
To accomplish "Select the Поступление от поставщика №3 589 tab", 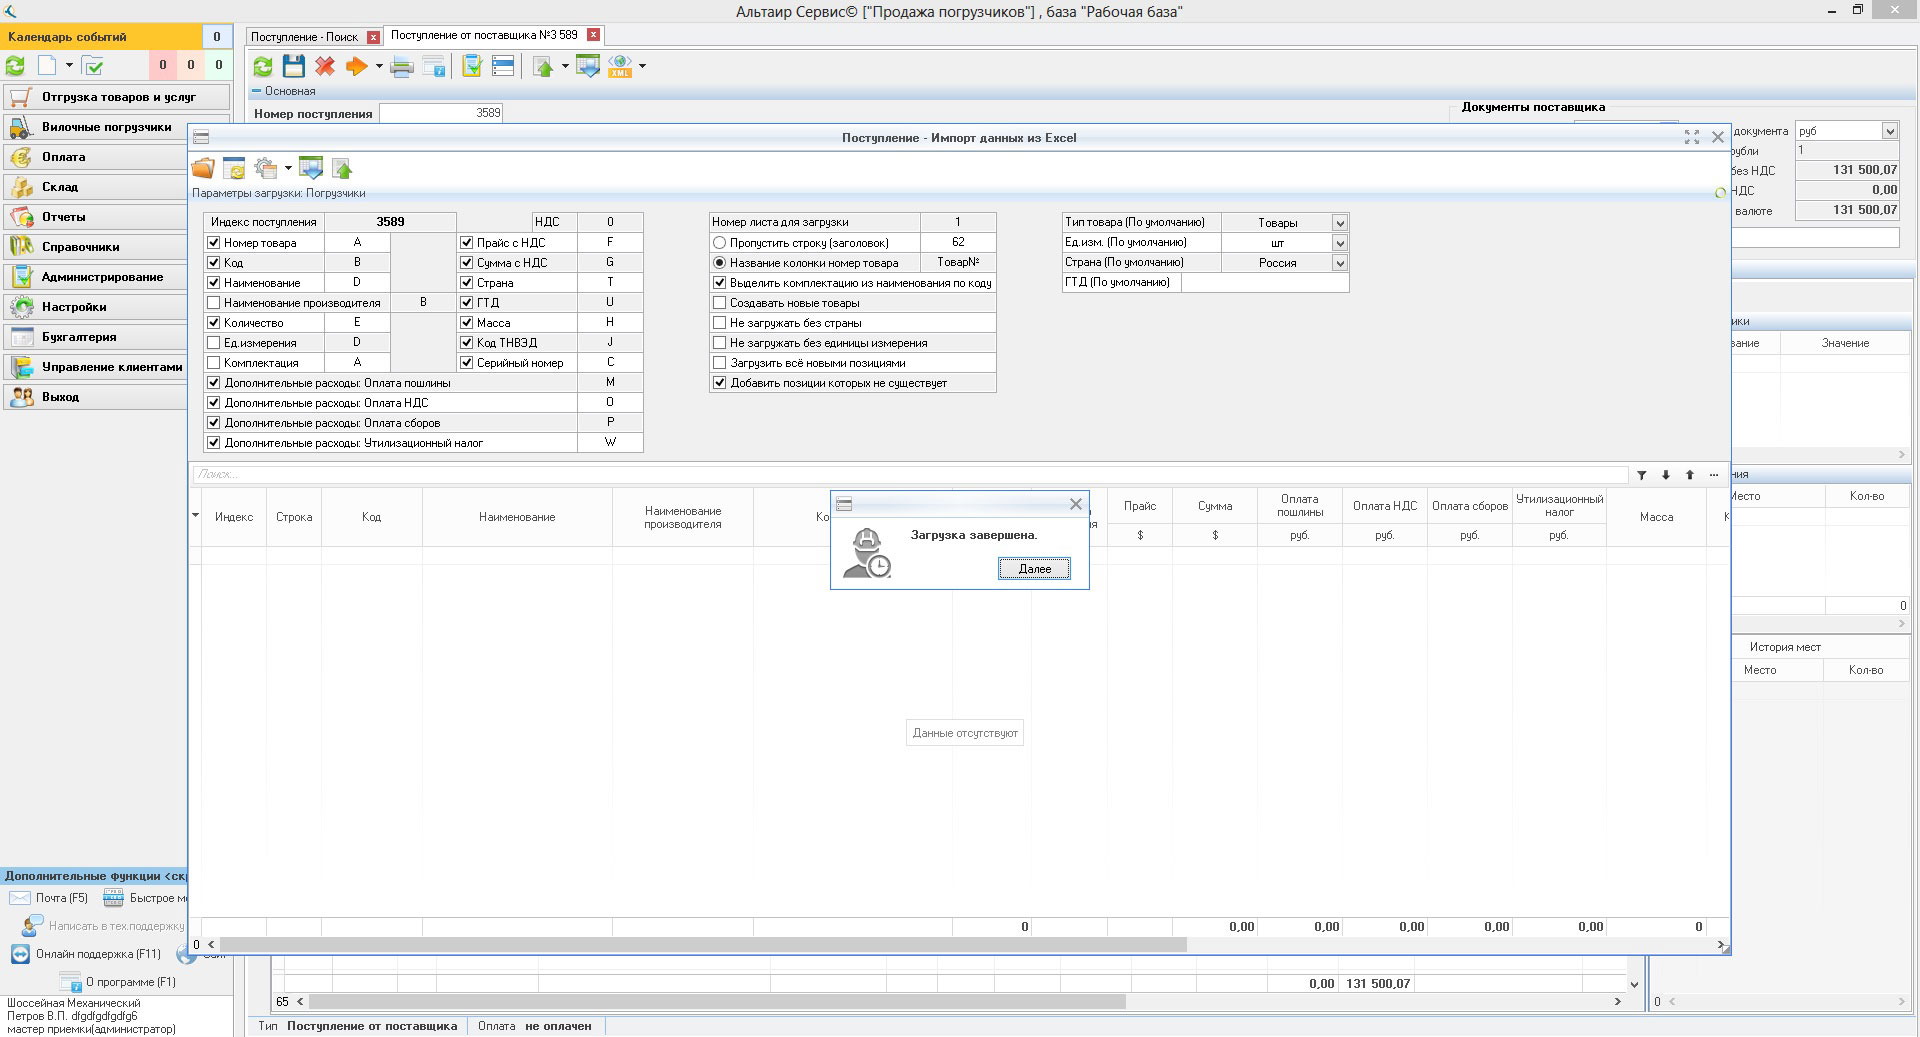I will [484, 35].
